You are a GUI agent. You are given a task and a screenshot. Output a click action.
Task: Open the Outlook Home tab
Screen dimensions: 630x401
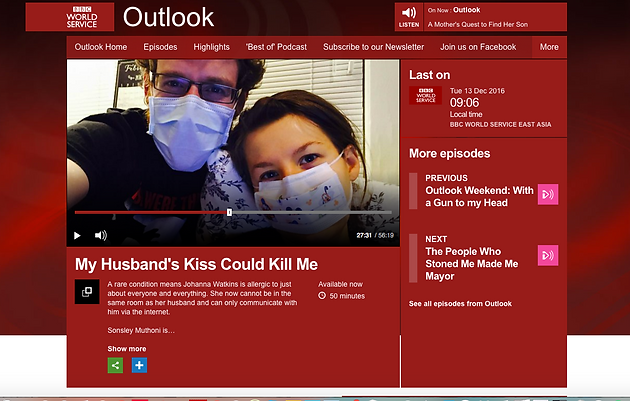click(x=101, y=47)
